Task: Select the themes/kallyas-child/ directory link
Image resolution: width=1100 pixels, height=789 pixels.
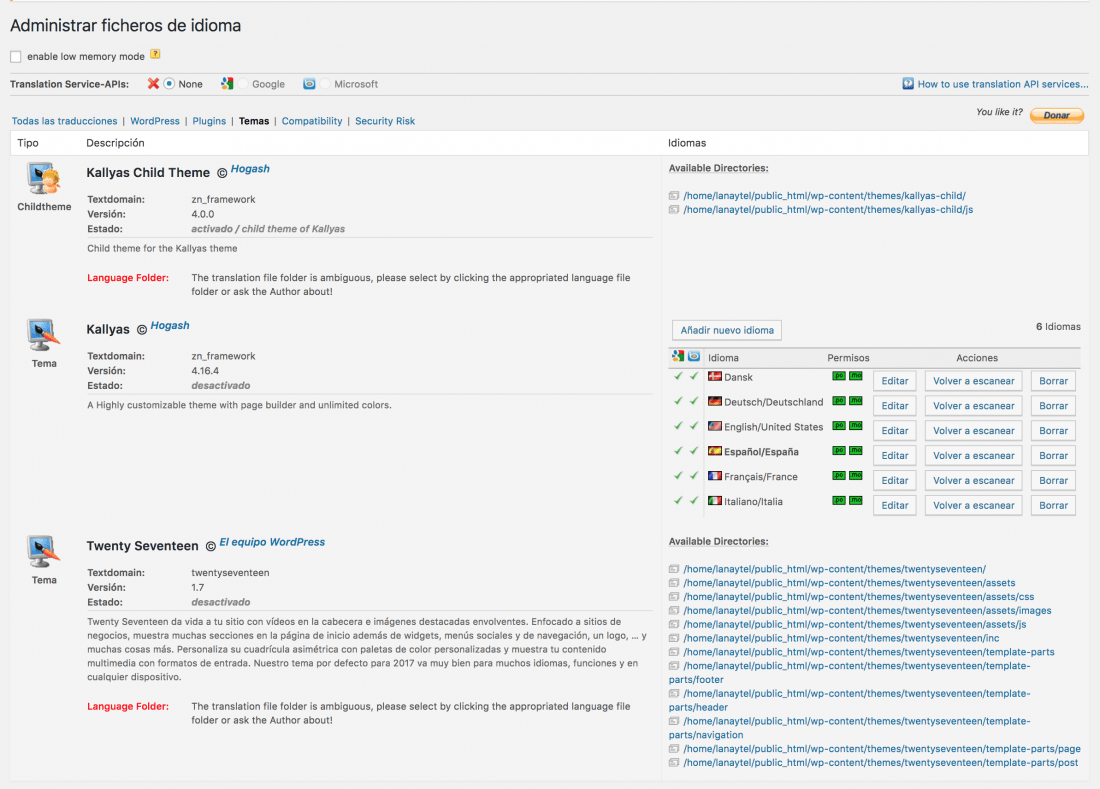Action: click(x=824, y=196)
